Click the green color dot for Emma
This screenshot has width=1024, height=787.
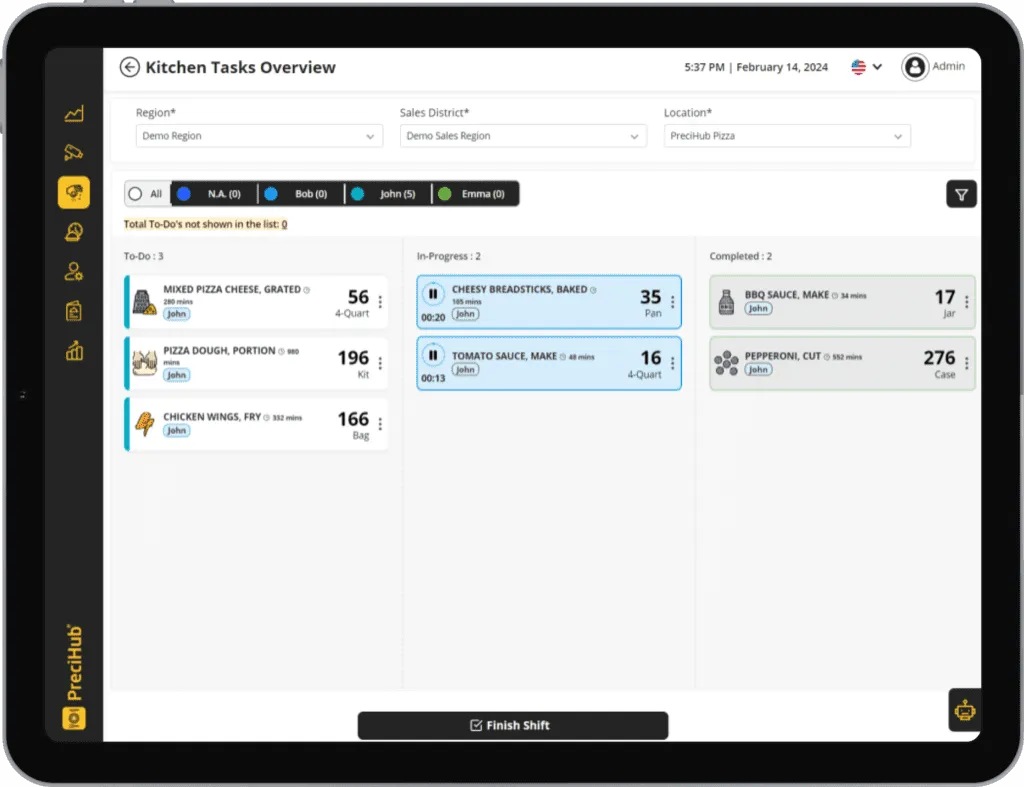pyautogui.click(x=445, y=194)
